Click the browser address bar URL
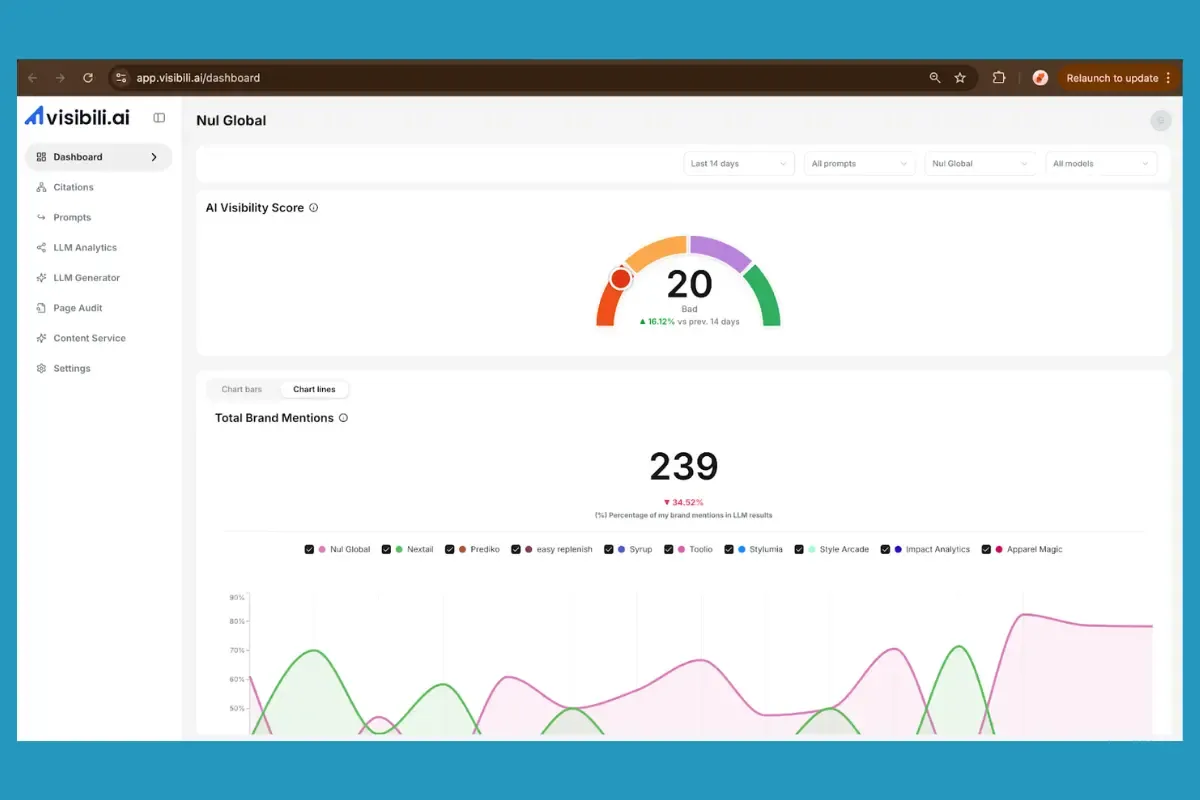 click(197, 78)
